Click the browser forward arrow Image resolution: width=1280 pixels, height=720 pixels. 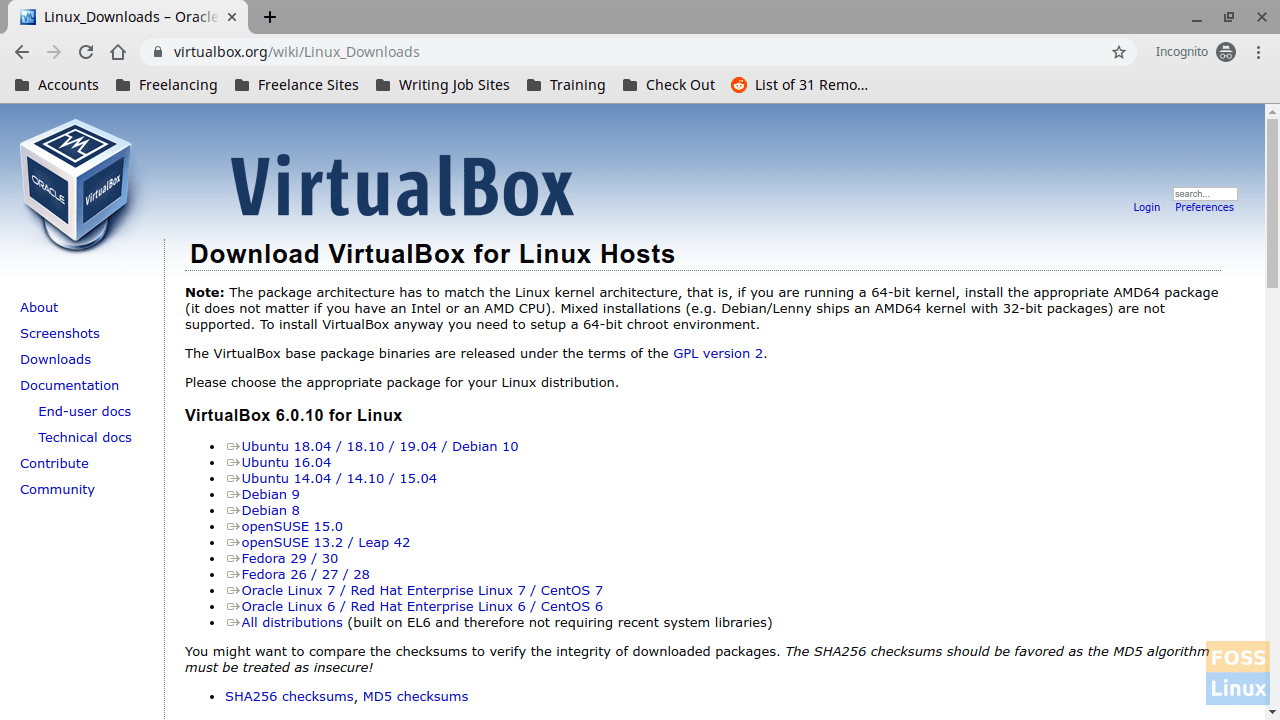[x=54, y=52]
